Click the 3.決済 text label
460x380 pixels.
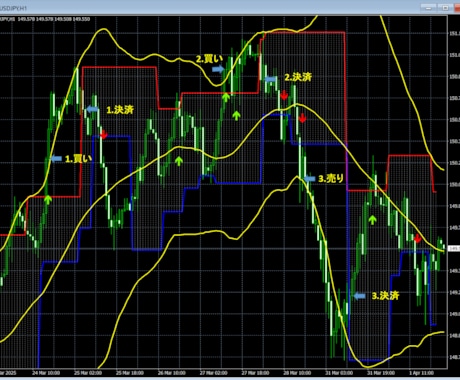pos(385,296)
